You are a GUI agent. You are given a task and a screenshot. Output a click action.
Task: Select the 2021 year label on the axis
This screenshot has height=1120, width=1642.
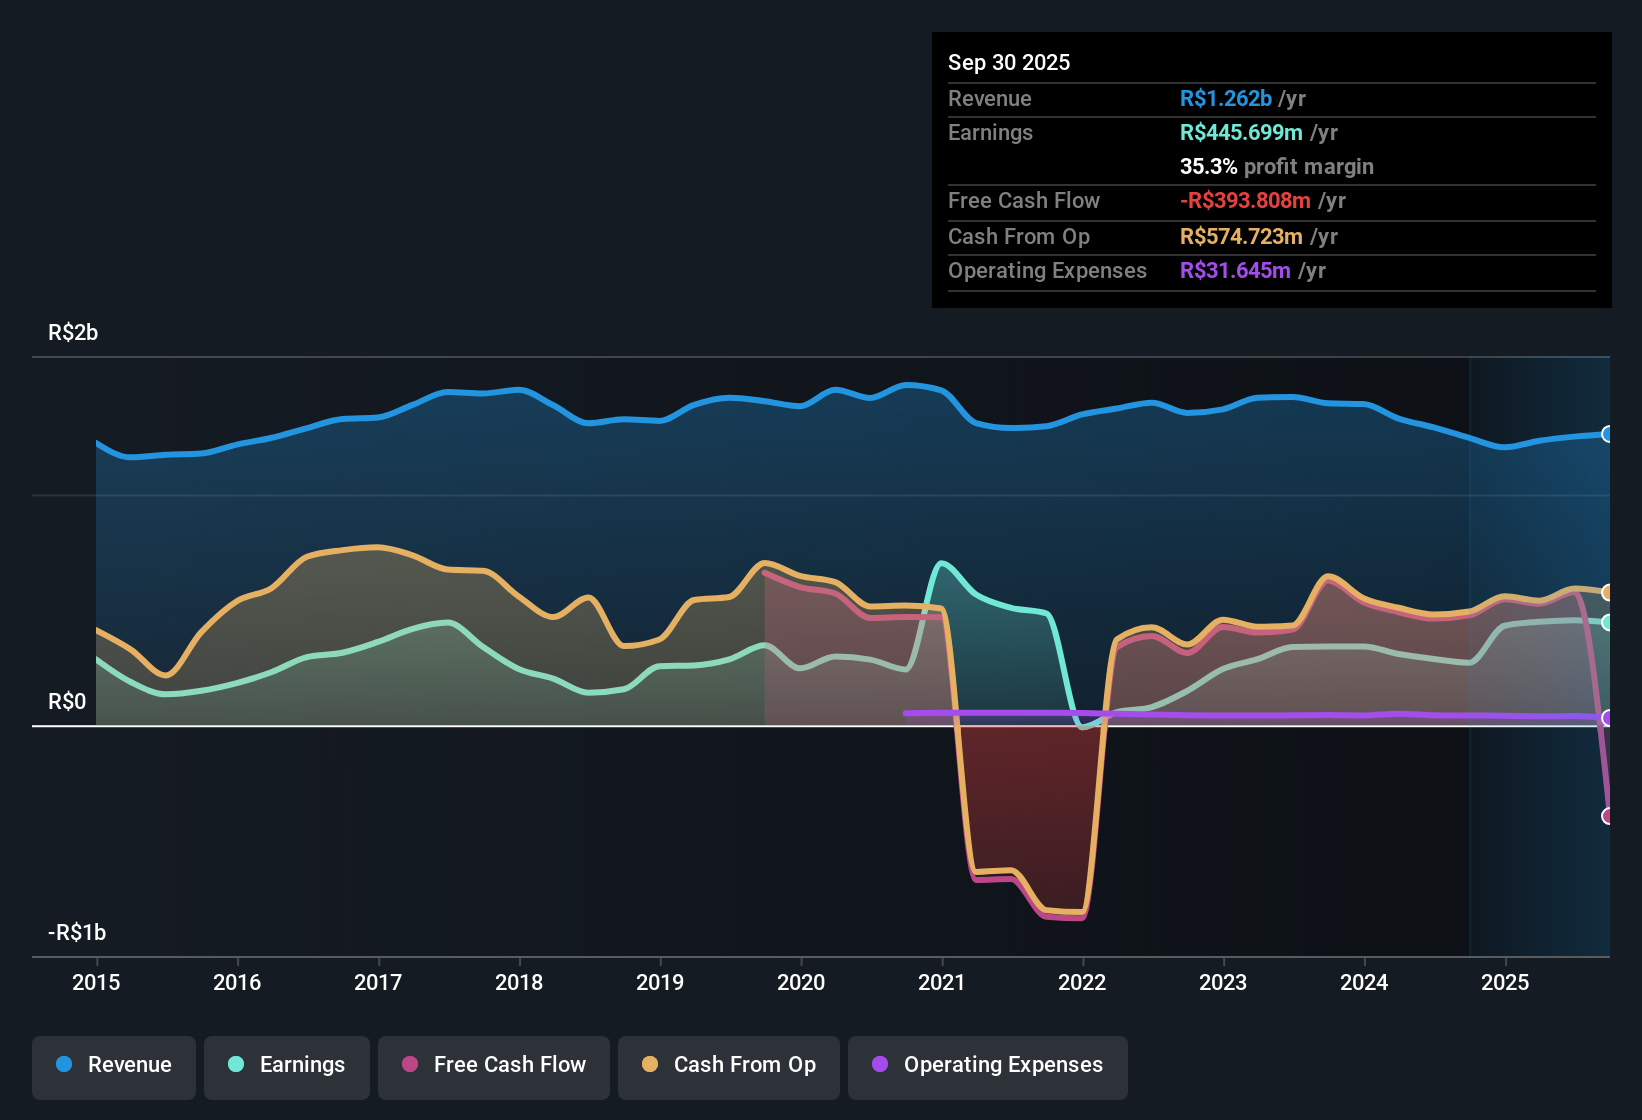point(942,983)
